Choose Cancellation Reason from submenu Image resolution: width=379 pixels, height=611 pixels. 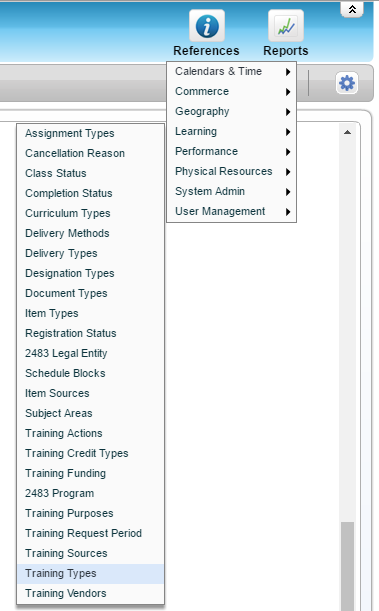90,154
